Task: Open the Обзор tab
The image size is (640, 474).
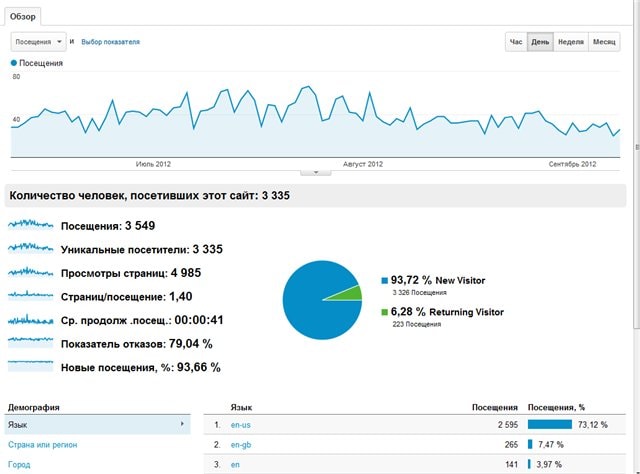Action: pos(22,16)
